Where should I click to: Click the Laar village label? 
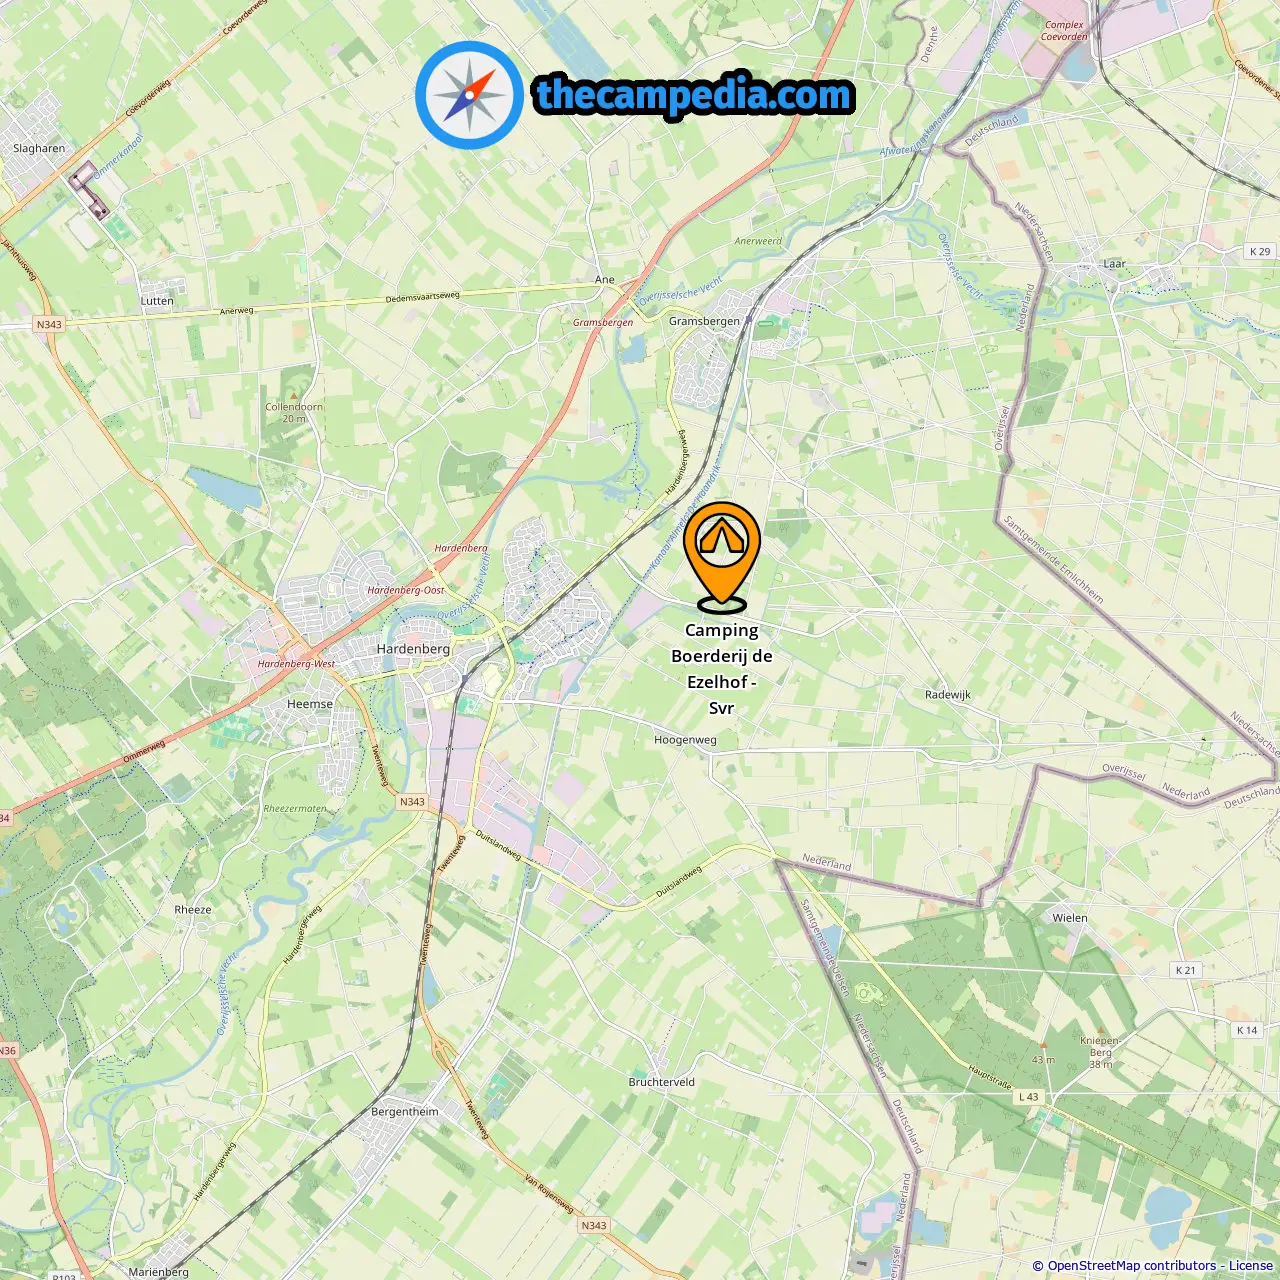[x=1114, y=264]
